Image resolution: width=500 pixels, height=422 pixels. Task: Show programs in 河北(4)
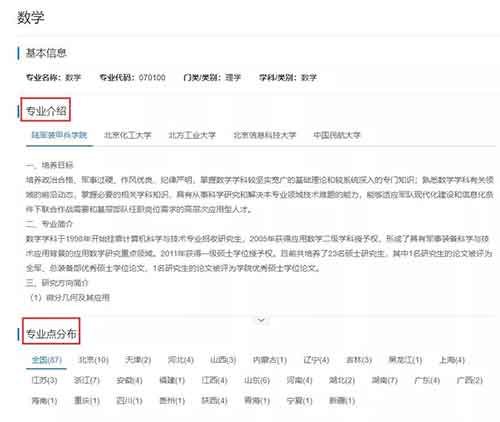[180, 360]
